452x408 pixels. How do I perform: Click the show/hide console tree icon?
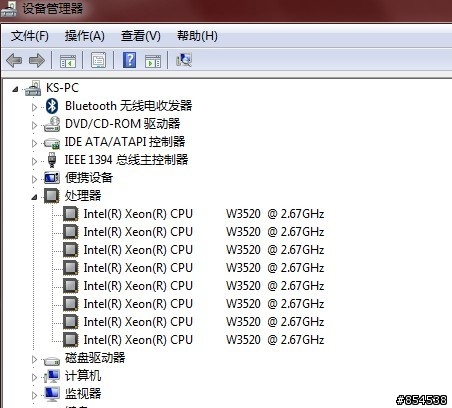click(x=68, y=61)
